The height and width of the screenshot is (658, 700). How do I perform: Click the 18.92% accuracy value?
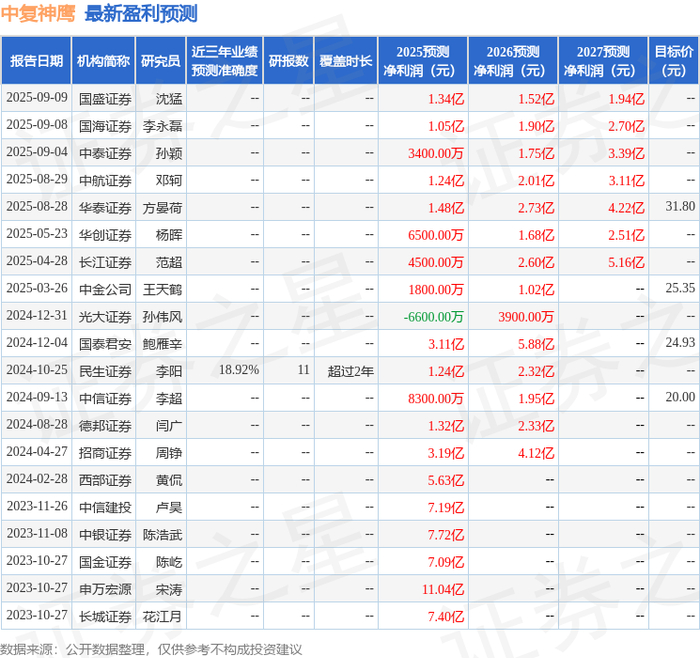pos(239,370)
